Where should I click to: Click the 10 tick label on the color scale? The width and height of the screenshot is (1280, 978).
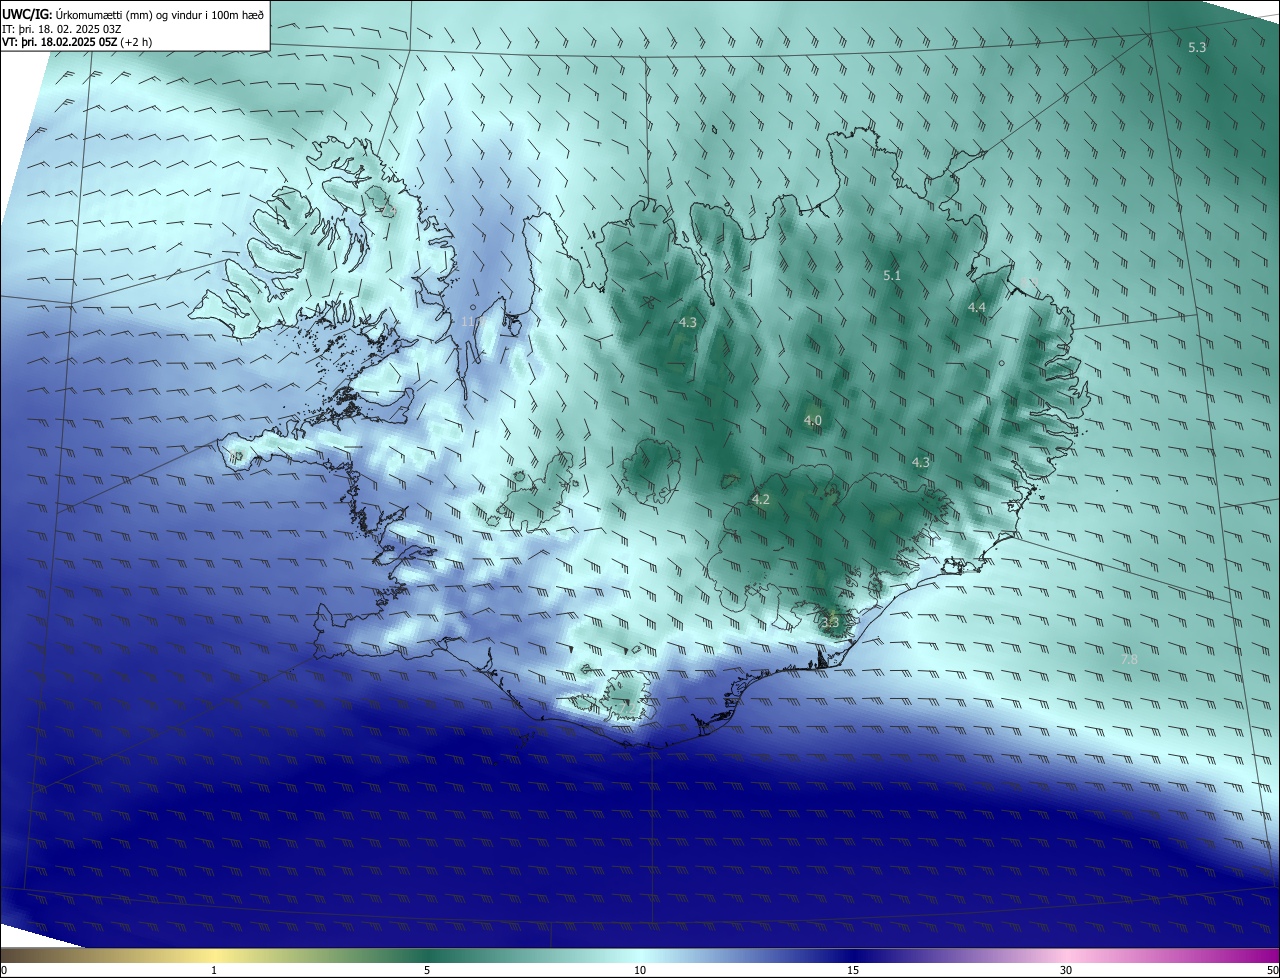click(x=640, y=970)
